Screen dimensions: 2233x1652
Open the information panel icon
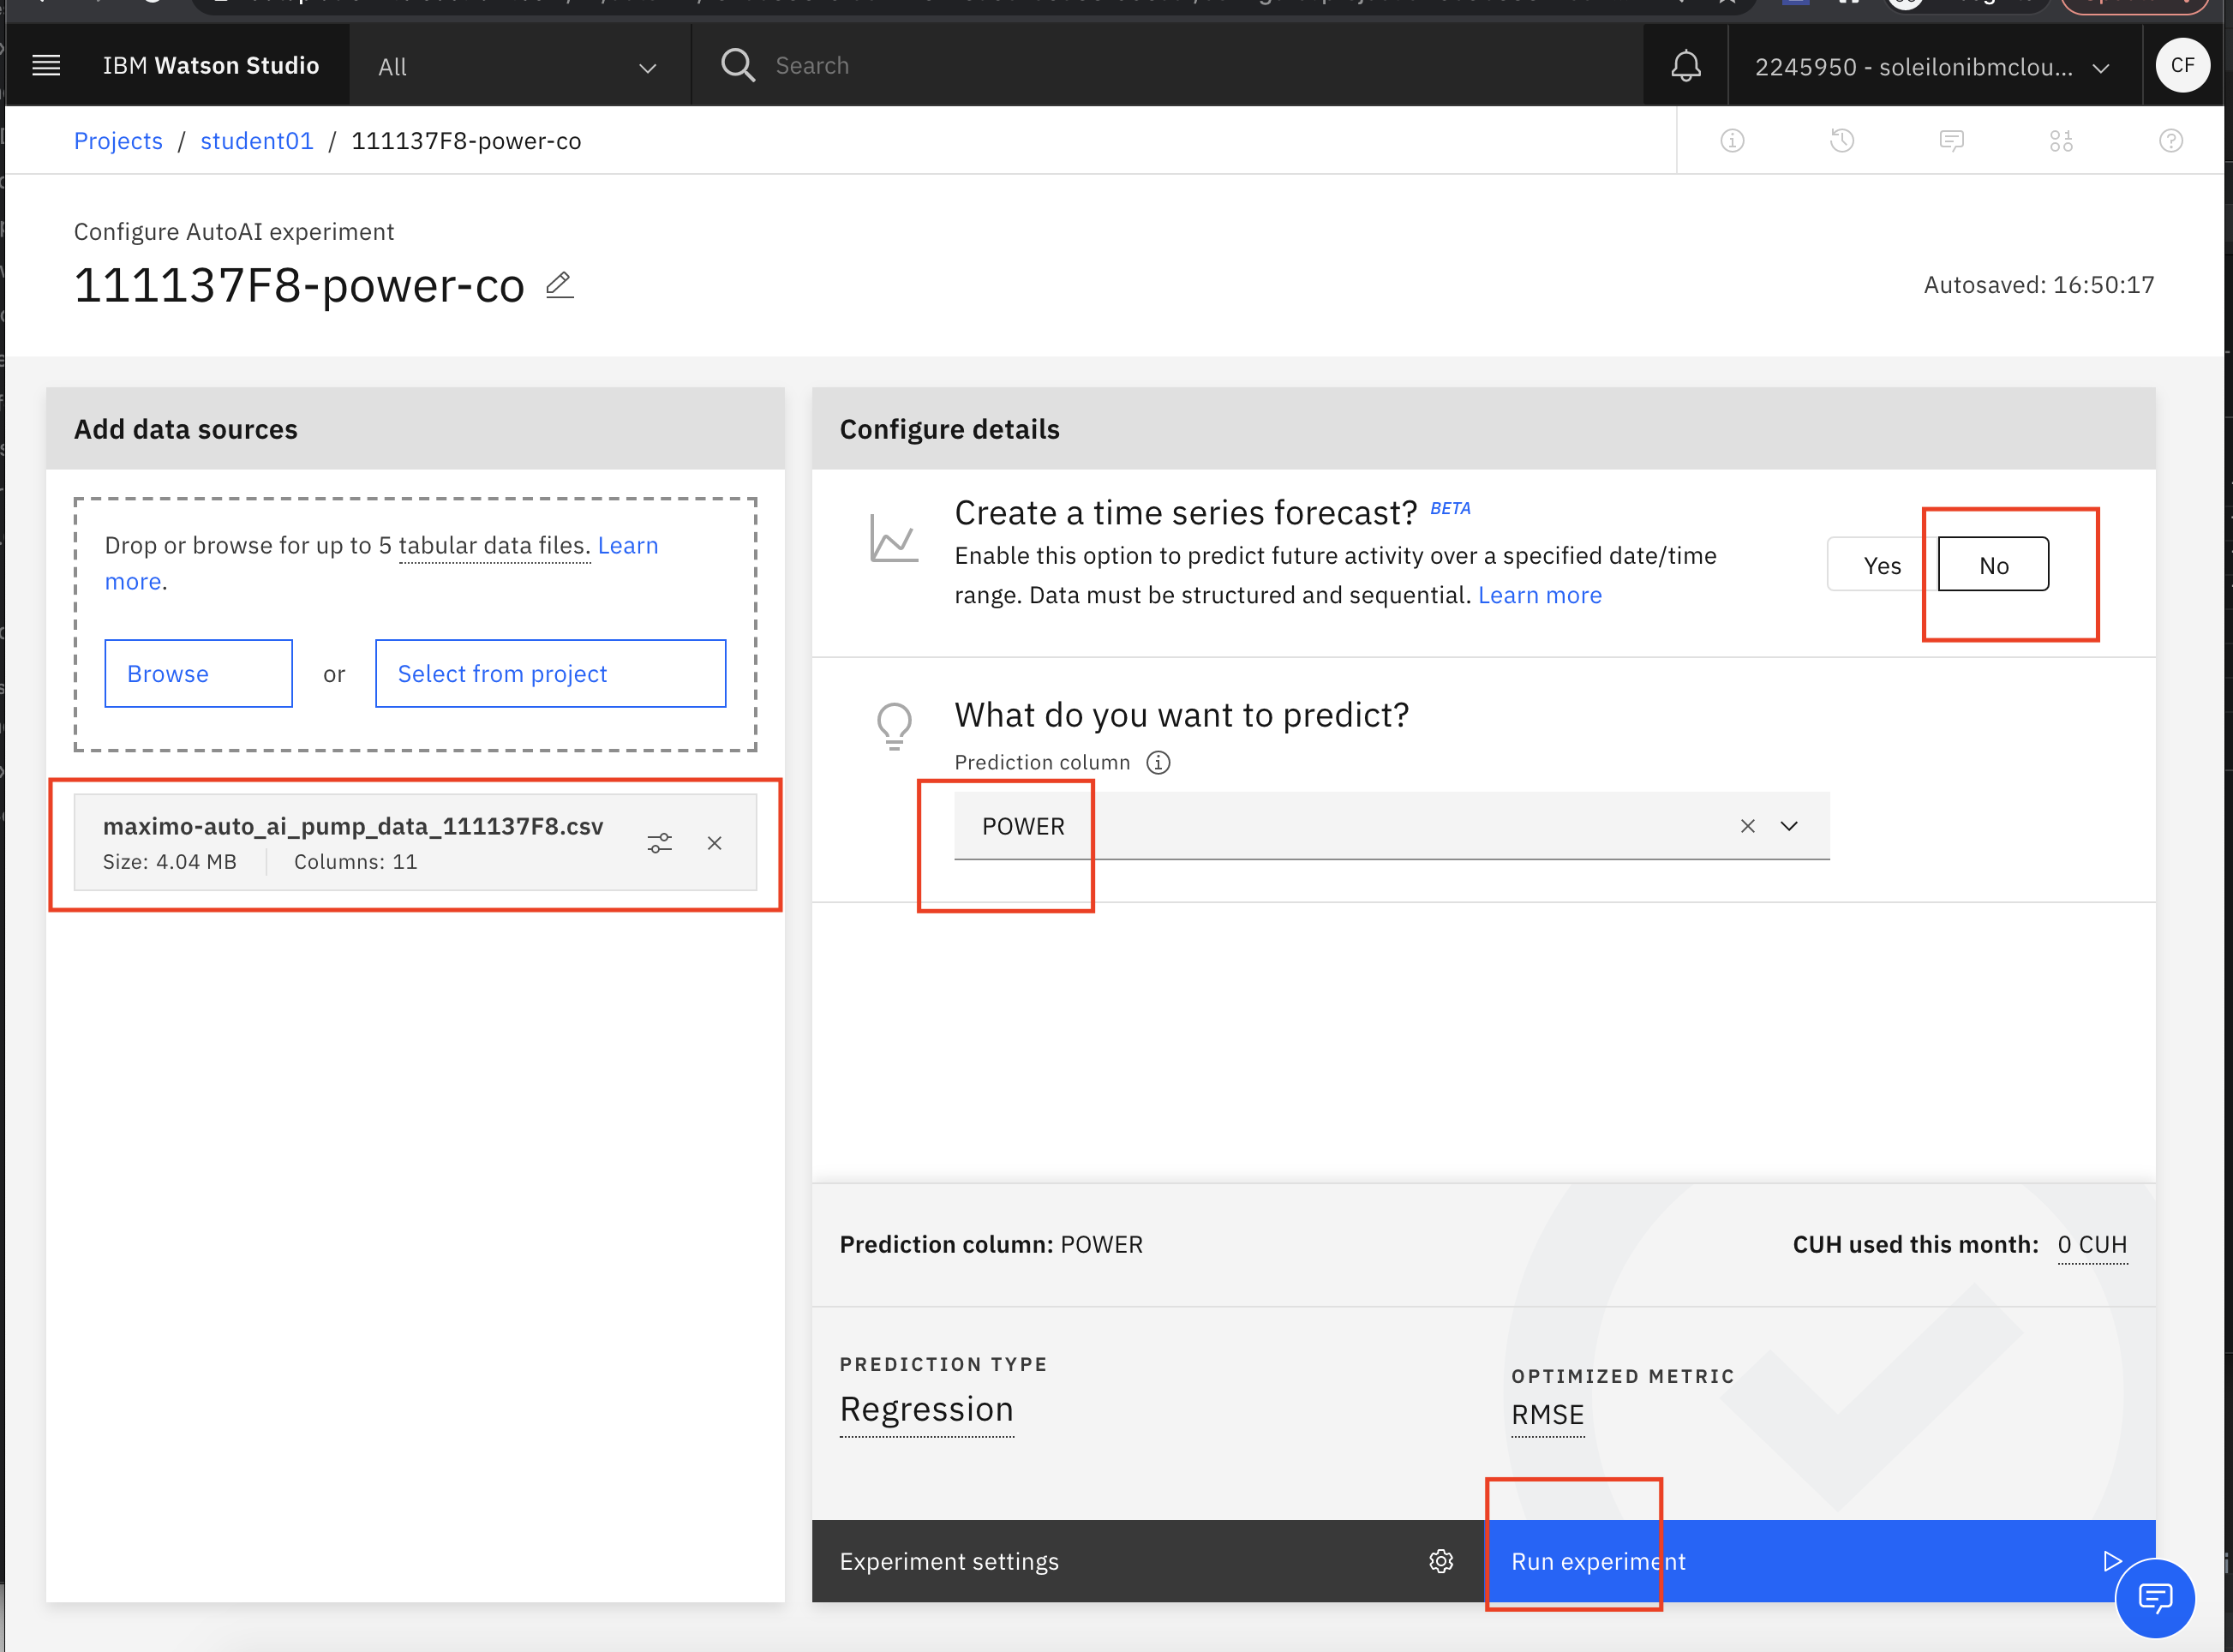click(1732, 141)
